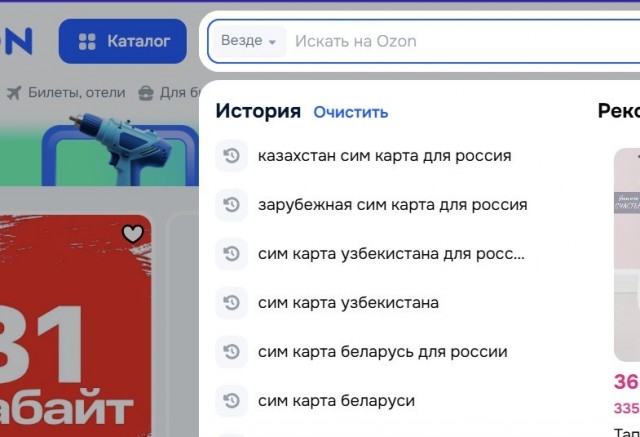Image resolution: width=640 pixels, height=437 pixels.
Task: Open the Каталог button
Action: point(122,41)
